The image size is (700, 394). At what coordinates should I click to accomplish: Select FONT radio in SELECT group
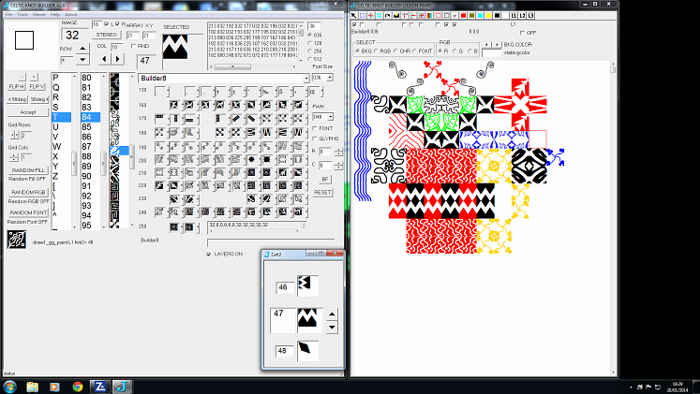[x=414, y=51]
